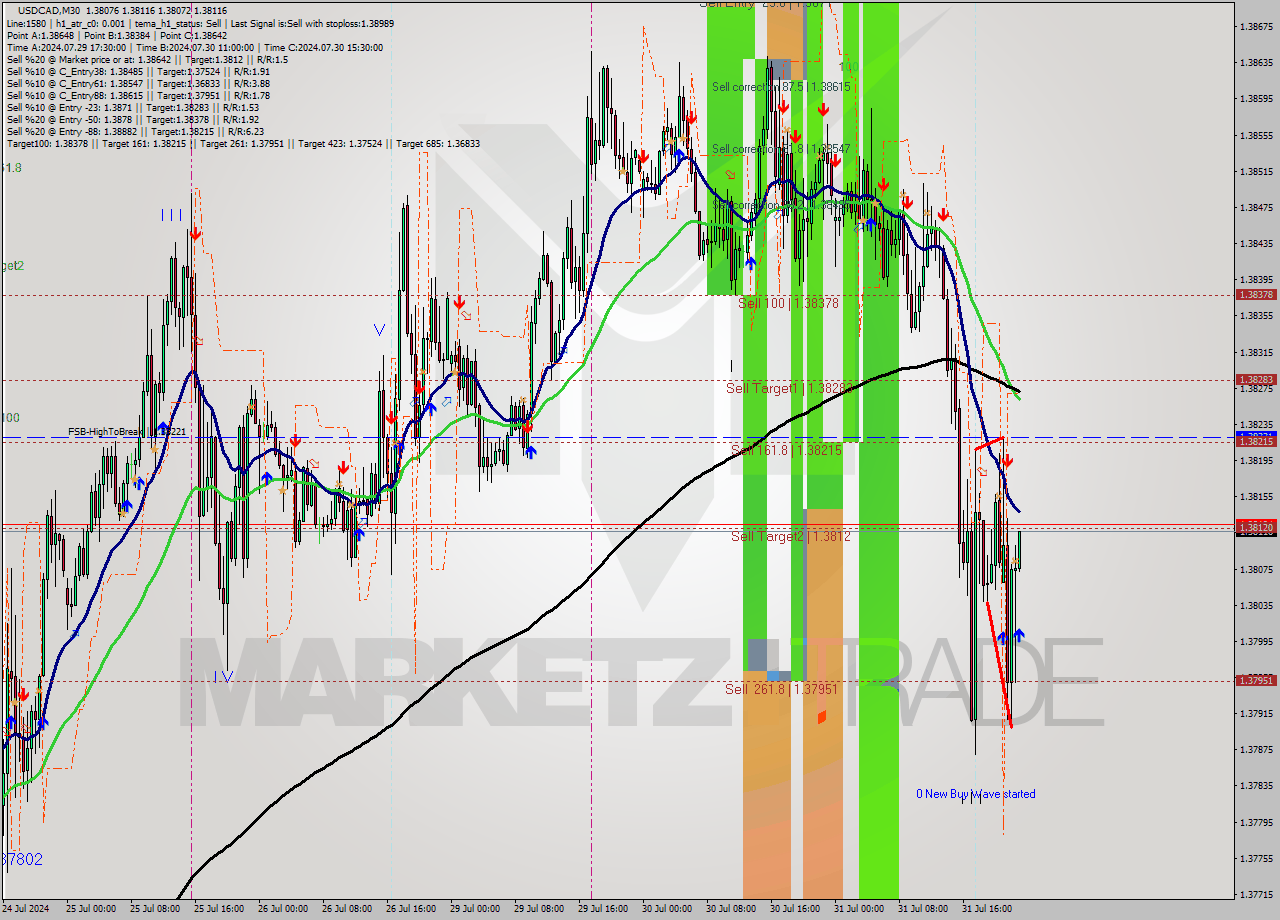Click the red 1.38283 price tag
This screenshot has height=920, width=1280.
[1256, 380]
